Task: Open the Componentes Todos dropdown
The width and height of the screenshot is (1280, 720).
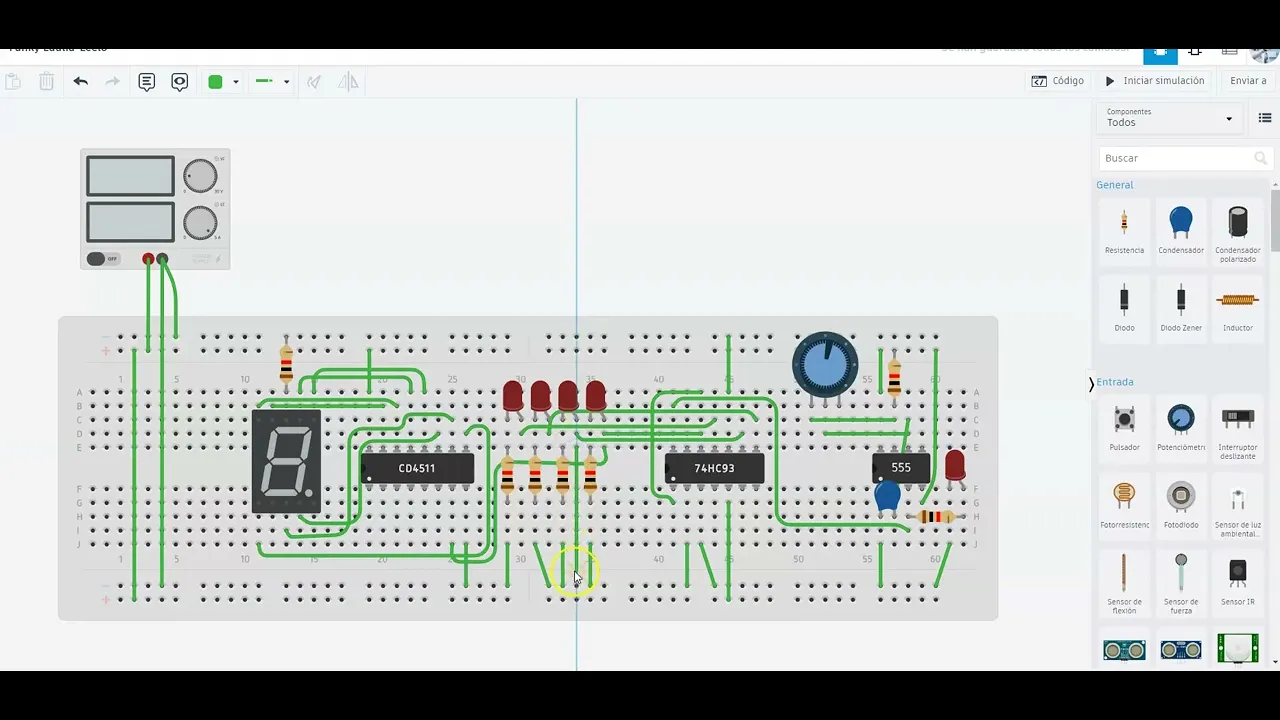Action: (x=1170, y=118)
